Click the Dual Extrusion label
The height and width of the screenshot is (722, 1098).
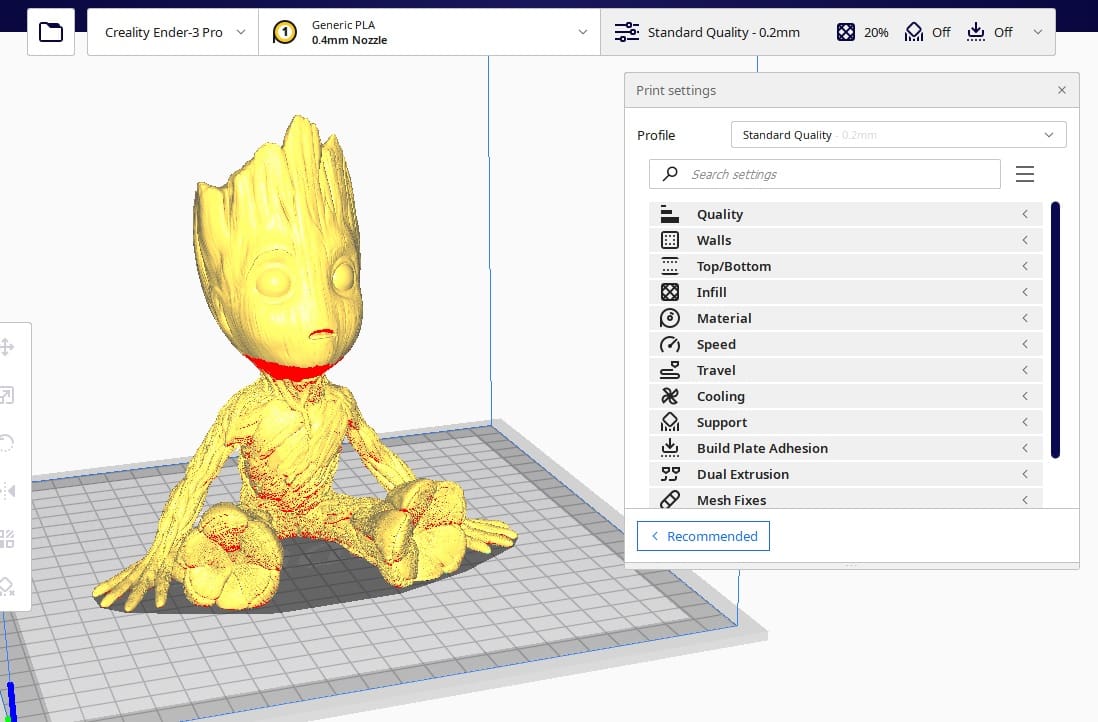(x=742, y=474)
